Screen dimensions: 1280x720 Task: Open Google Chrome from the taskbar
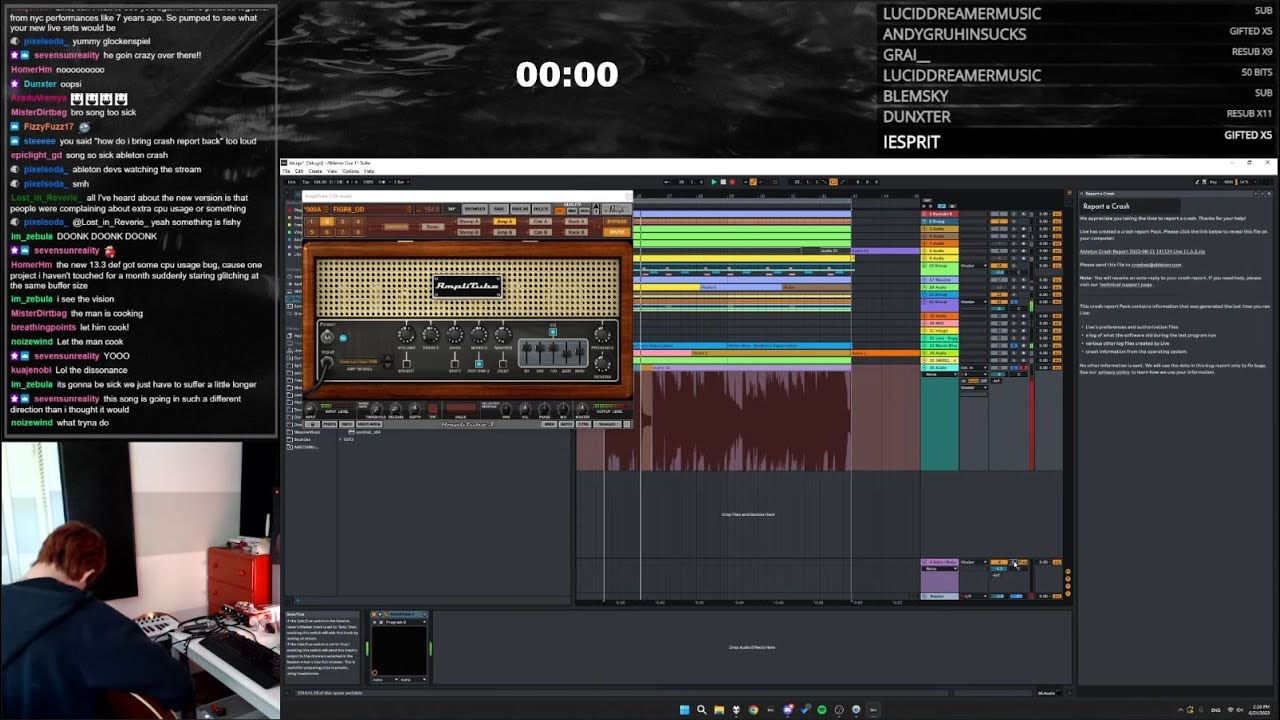[753, 710]
